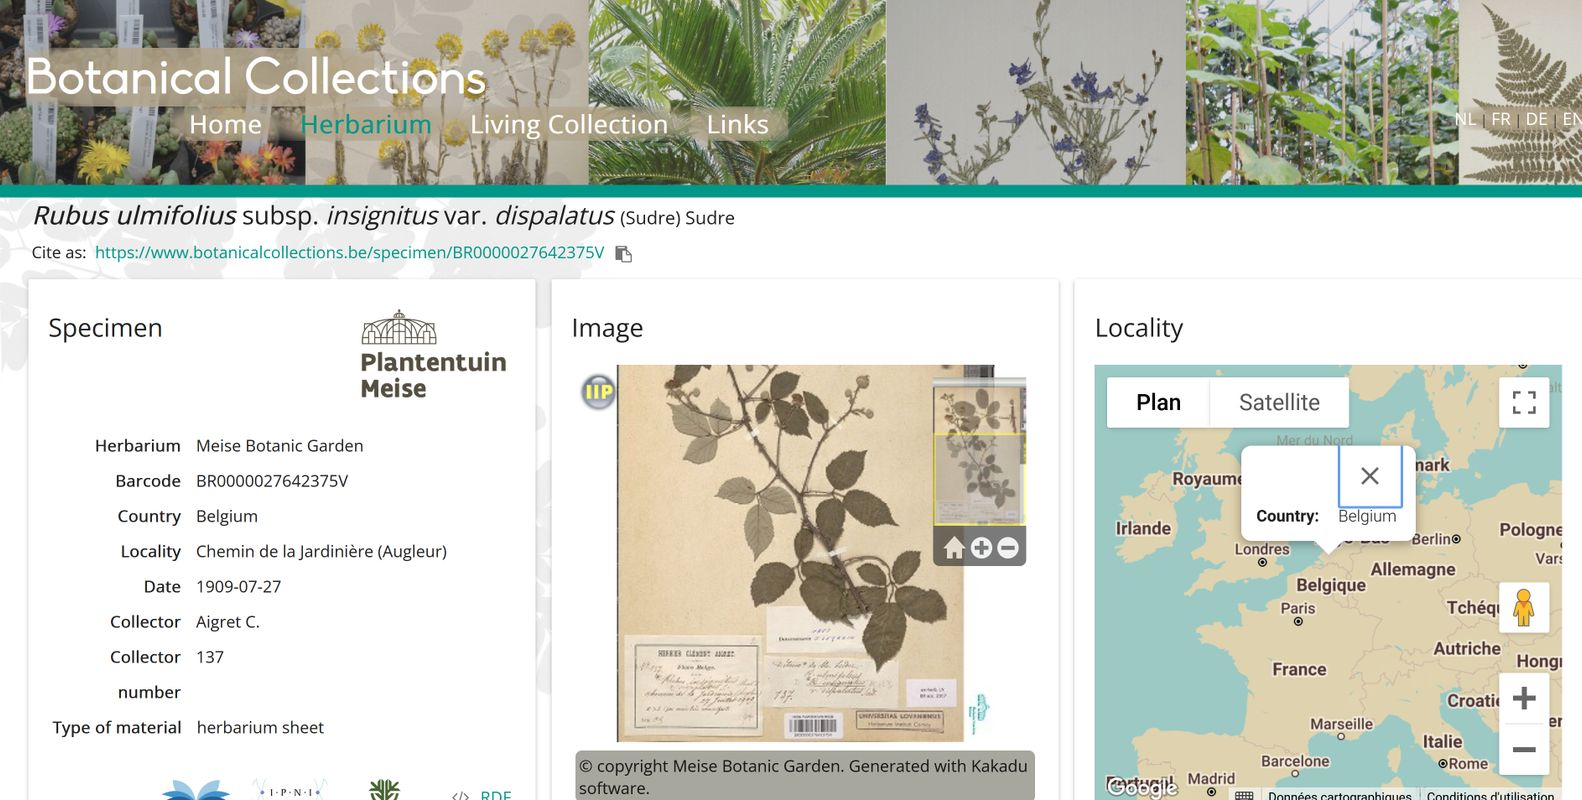Toggle fullscreen view of the map

(1523, 403)
